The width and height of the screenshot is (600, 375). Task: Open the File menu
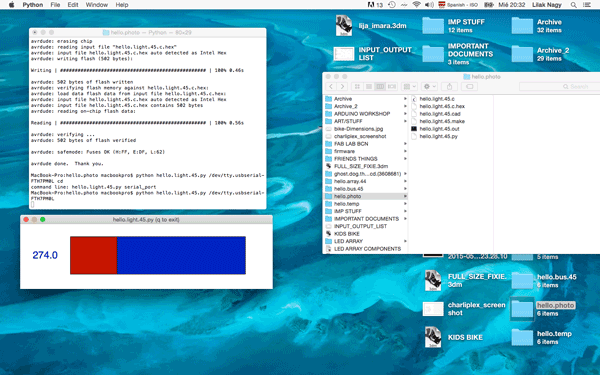tap(55, 5)
